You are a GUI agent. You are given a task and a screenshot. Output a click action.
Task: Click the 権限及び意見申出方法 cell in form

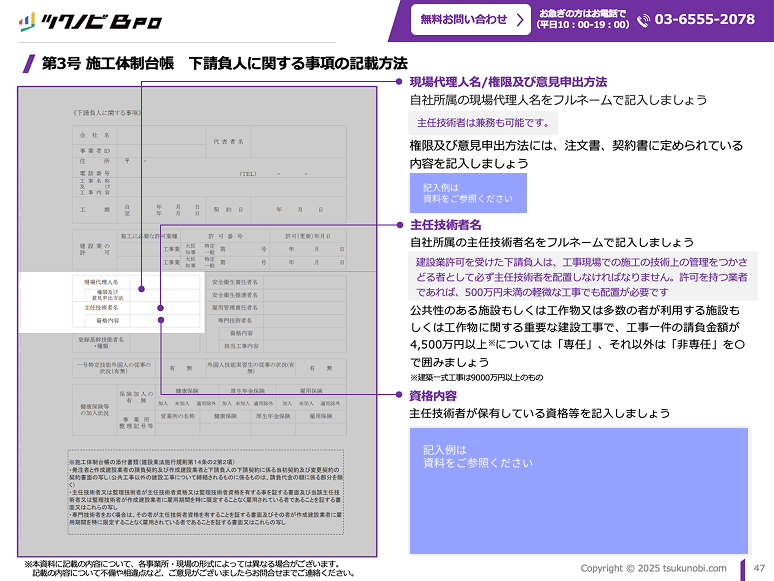tap(108, 295)
